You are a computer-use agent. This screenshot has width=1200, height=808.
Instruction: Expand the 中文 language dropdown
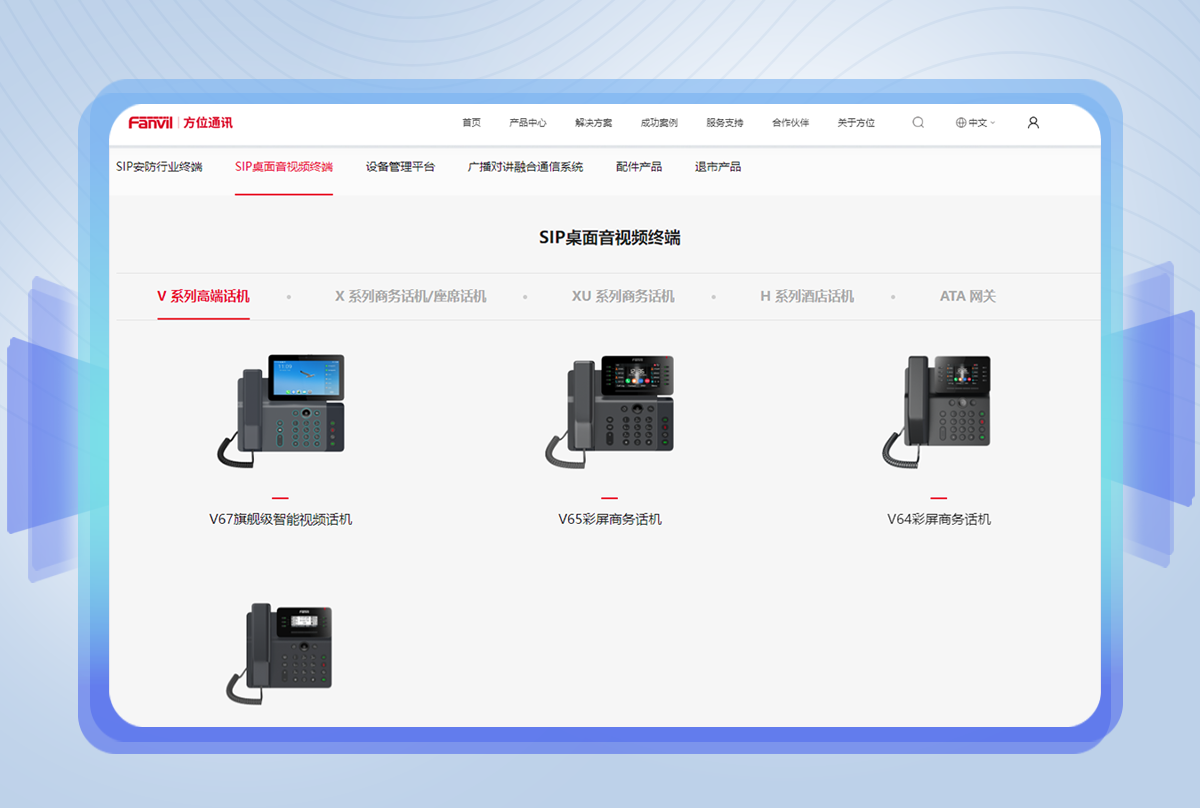click(978, 122)
